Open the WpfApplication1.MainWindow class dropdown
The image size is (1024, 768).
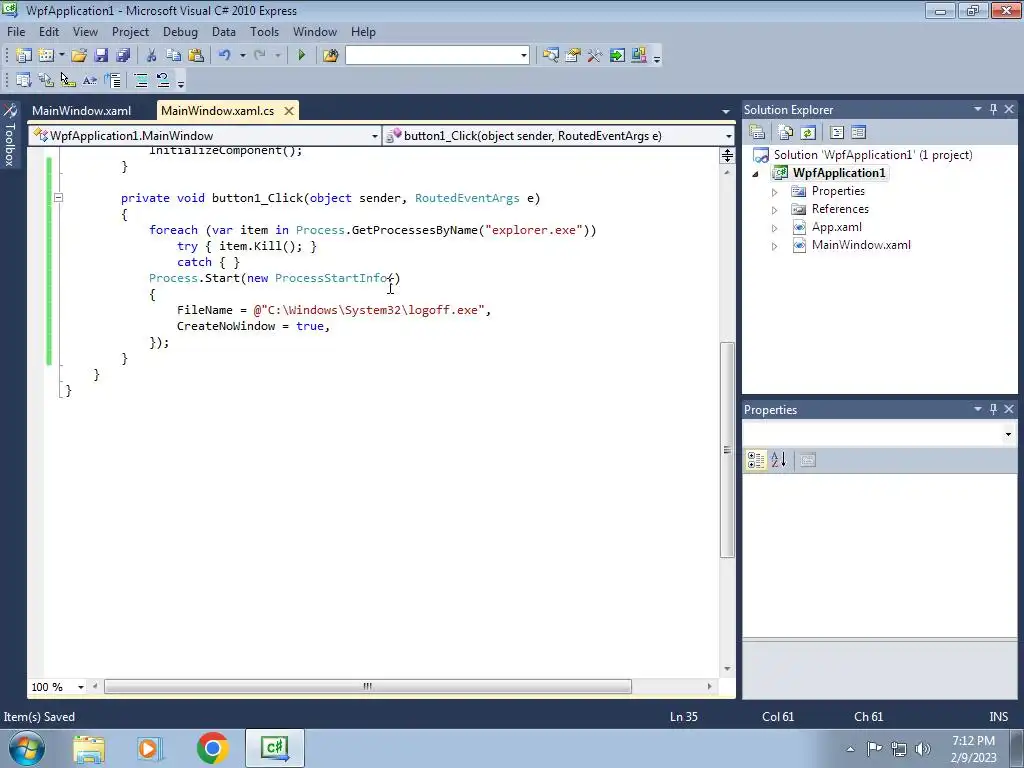[x=375, y=136]
